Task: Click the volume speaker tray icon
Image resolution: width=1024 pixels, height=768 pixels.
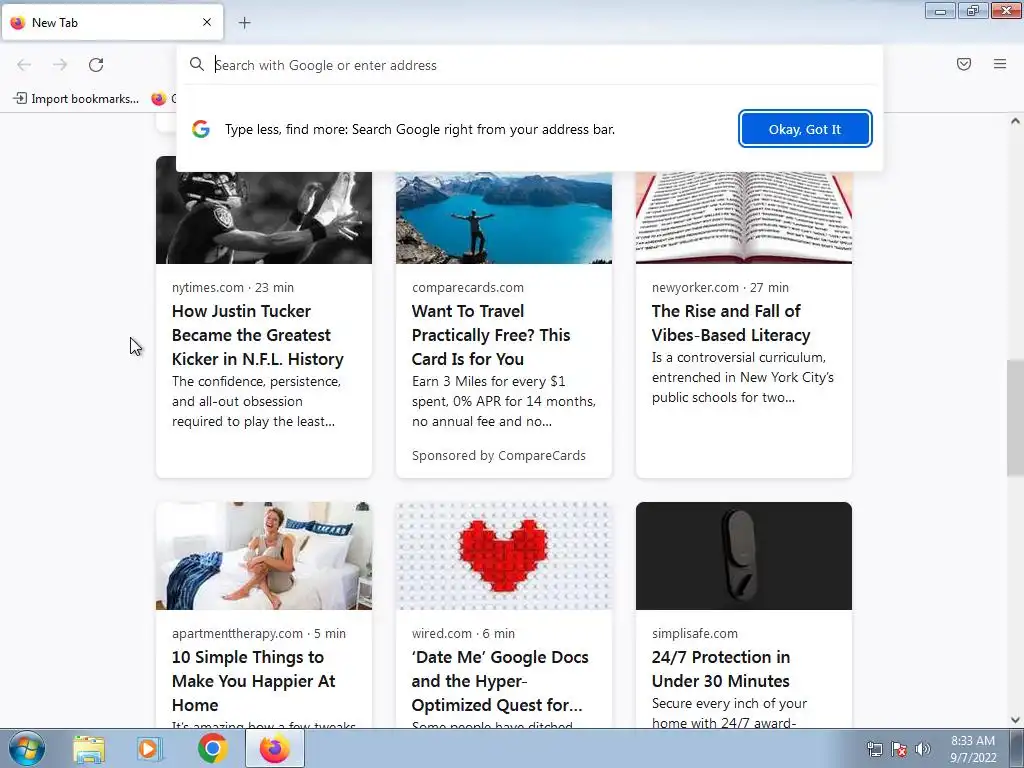Action: pyautogui.click(x=923, y=749)
